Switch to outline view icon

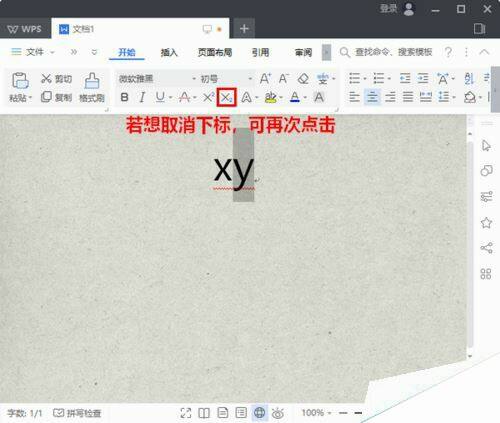click(x=241, y=413)
